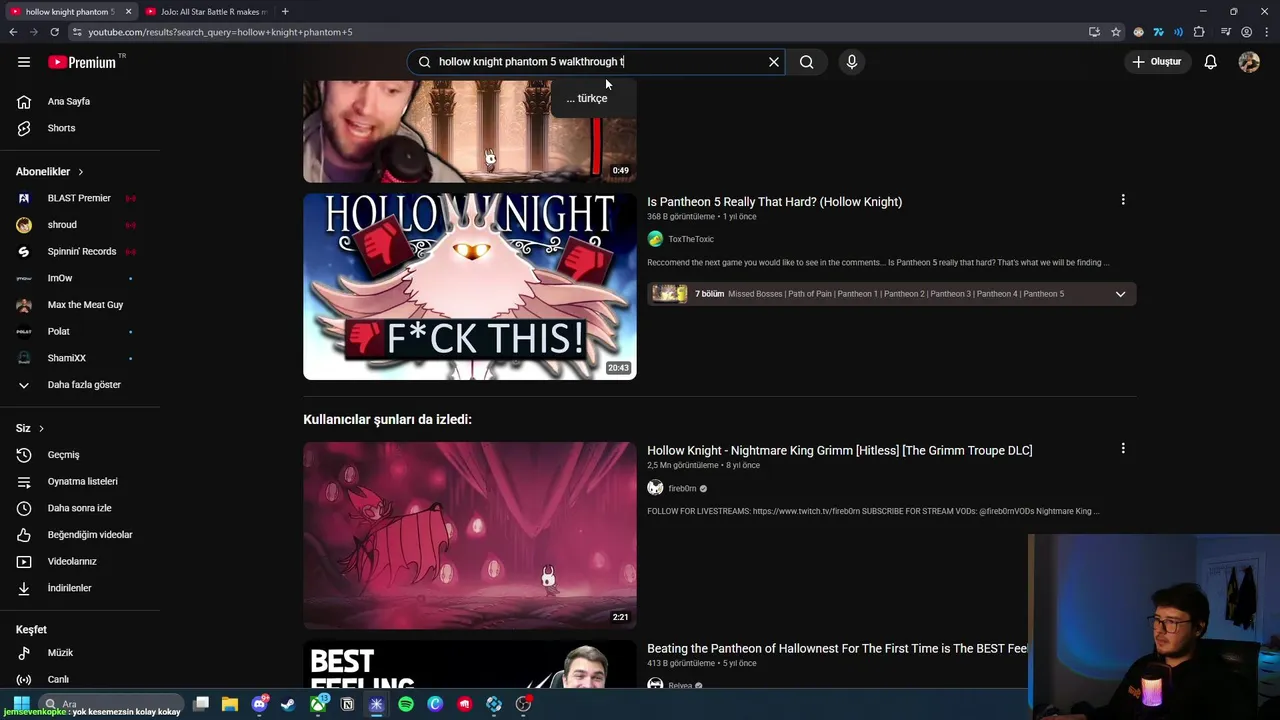Open File Explorer from the taskbar

click(x=229, y=704)
